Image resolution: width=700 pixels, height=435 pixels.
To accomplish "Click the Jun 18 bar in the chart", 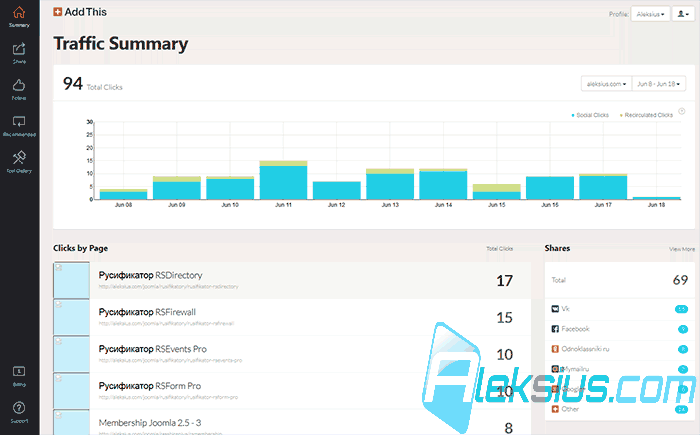I will pyautogui.click(x=657, y=198).
